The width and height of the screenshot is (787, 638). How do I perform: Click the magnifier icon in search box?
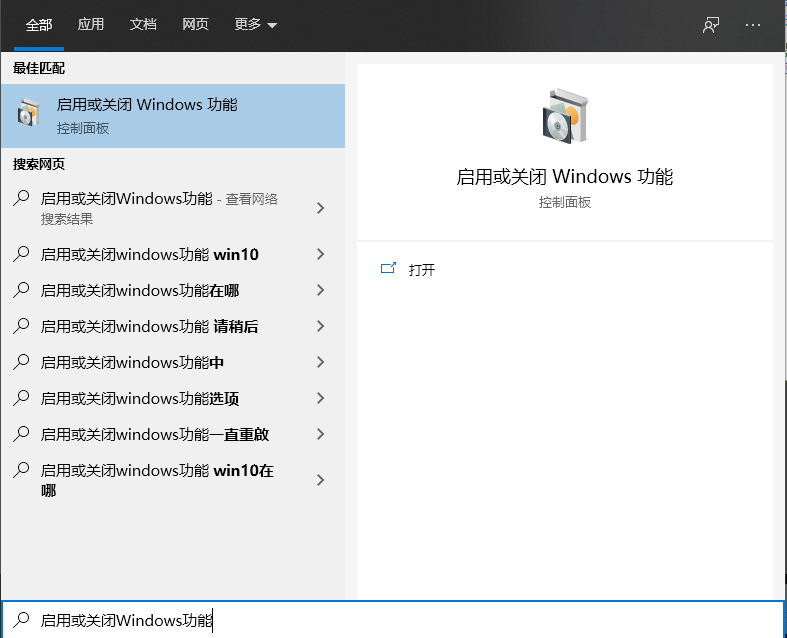pyautogui.click(x=21, y=620)
